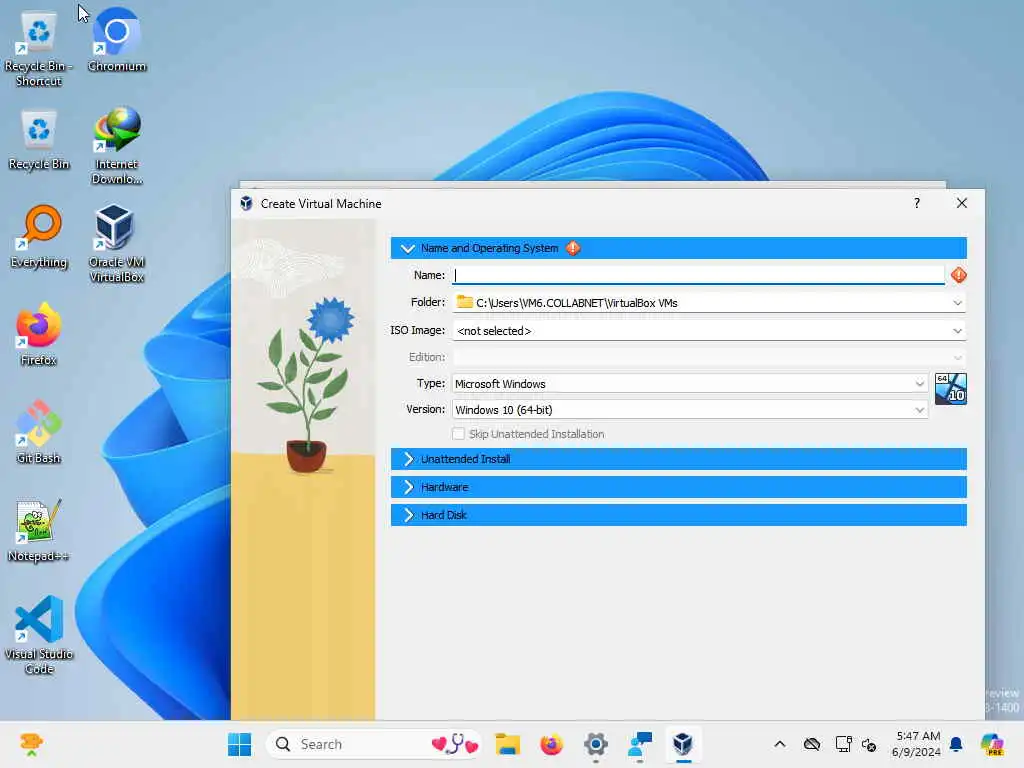
Task: Open the Folder path dropdown
Action: (x=957, y=303)
